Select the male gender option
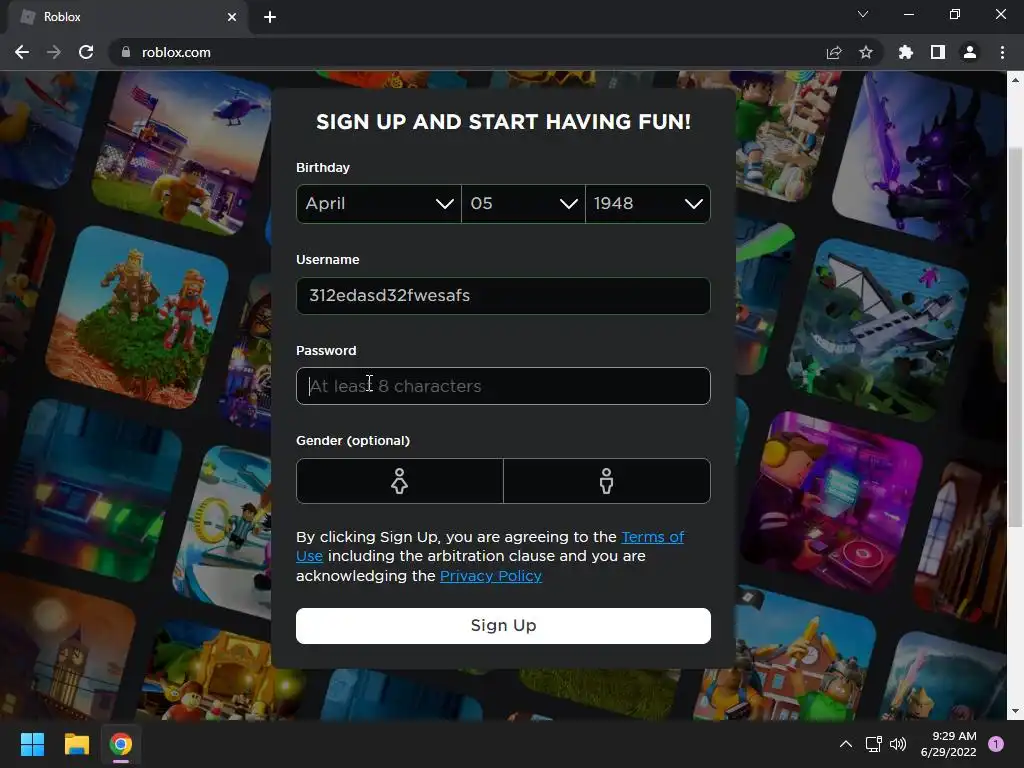 click(x=607, y=481)
